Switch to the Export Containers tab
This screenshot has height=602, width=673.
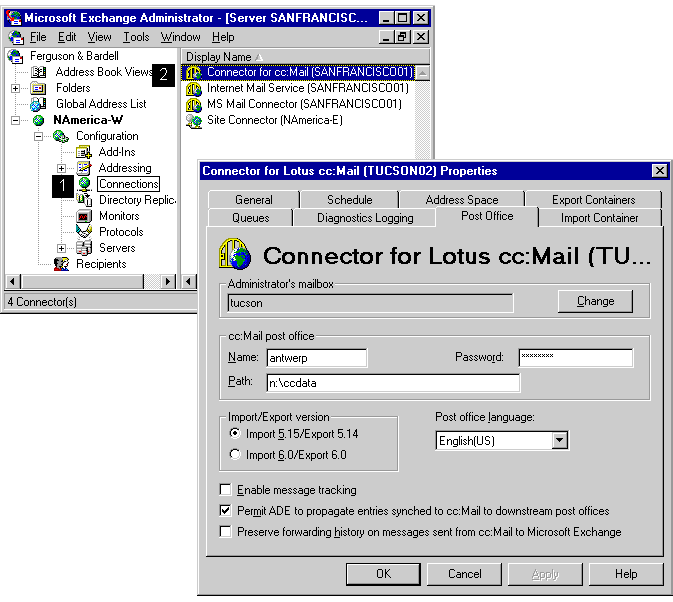pyautogui.click(x=594, y=200)
